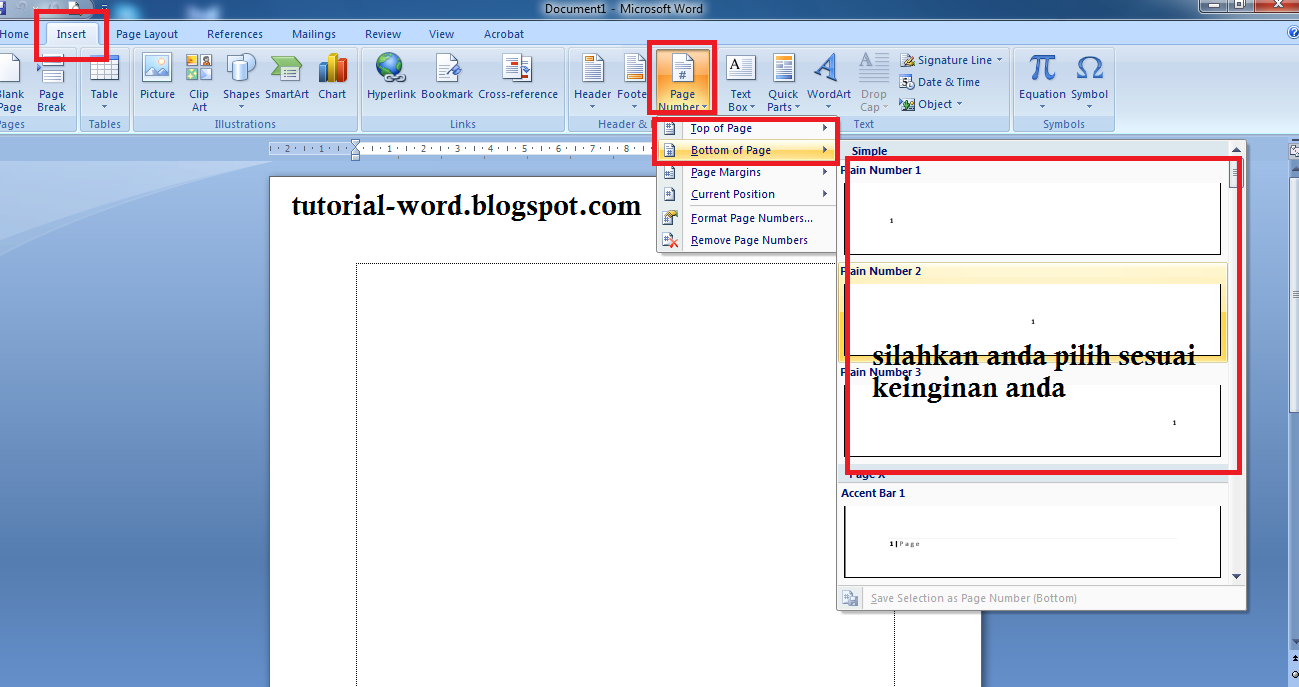Open the Bottom of Page submenu

pyautogui.click(x=746, y=150)
